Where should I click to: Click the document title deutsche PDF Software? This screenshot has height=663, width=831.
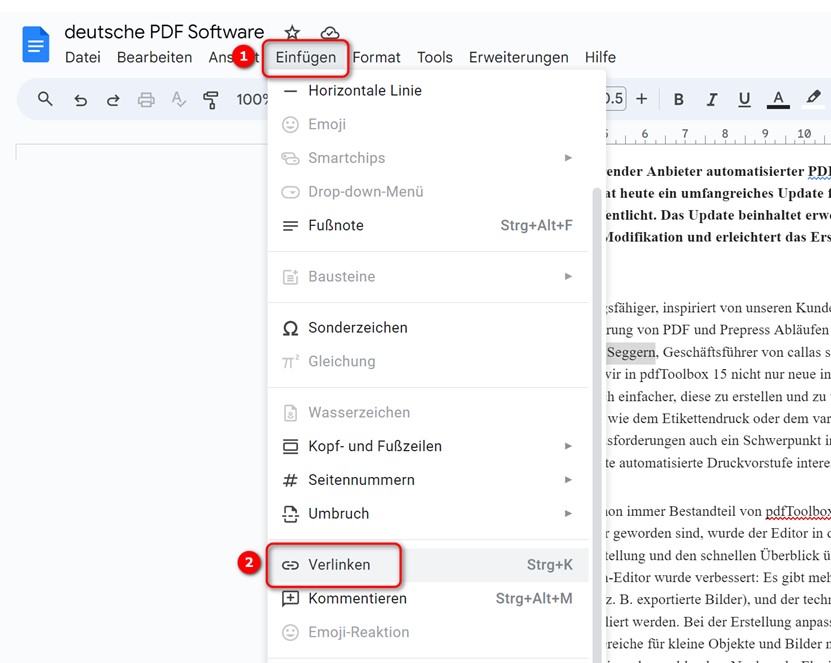164,32
